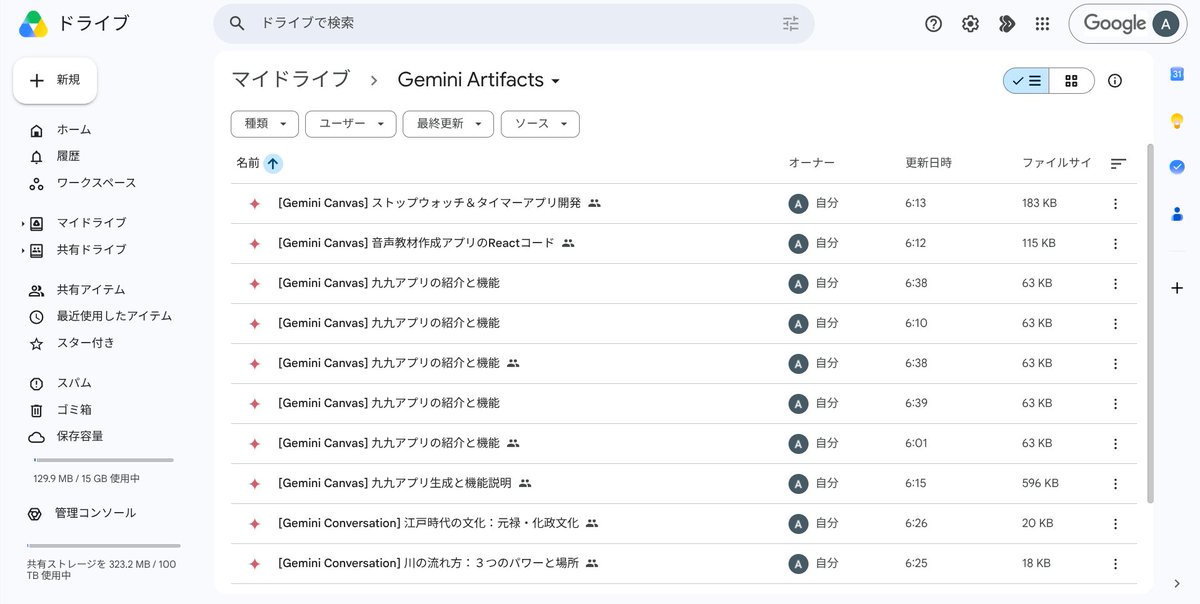This screenshot has width=1200, height=604.
Task: Click the storage usage progress bar
Action: coord(104,460)
